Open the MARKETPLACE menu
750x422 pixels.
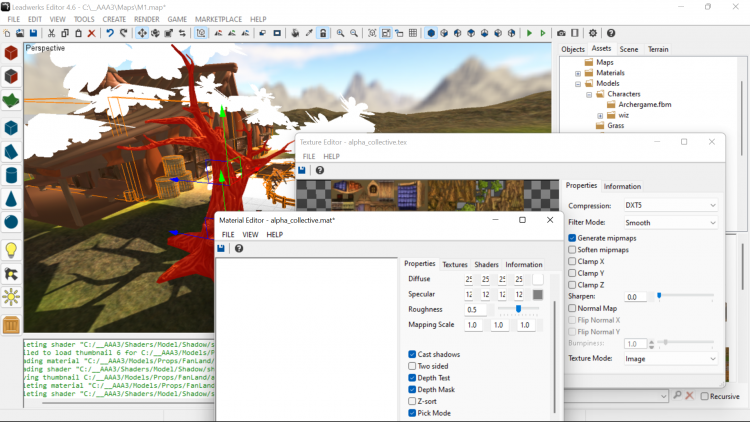(x=218, y=19)
